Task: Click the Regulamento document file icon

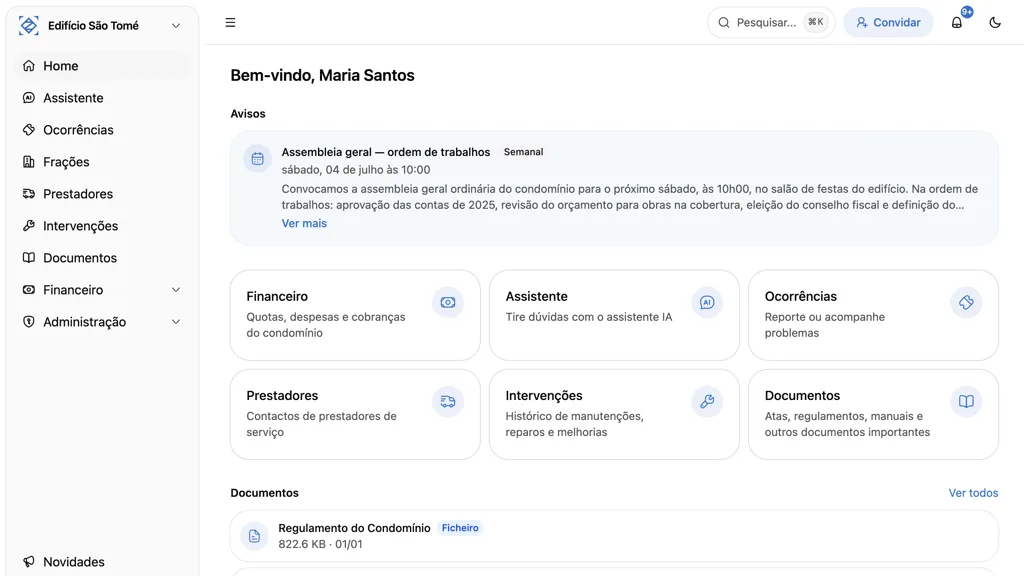Action: 255,536
